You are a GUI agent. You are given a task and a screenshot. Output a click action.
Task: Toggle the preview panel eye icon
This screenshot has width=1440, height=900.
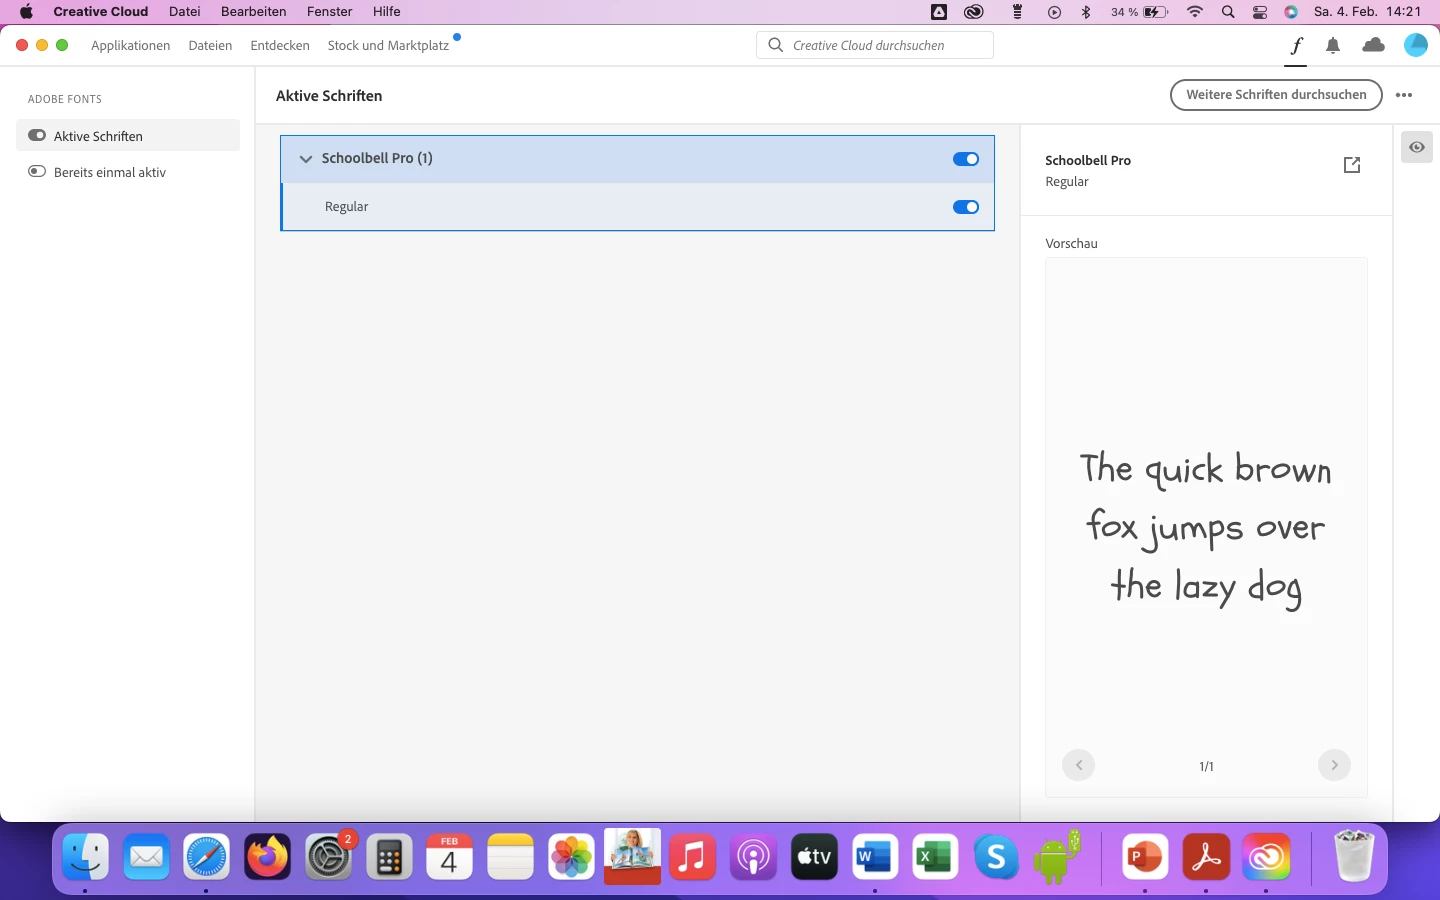click(1417, 147)
